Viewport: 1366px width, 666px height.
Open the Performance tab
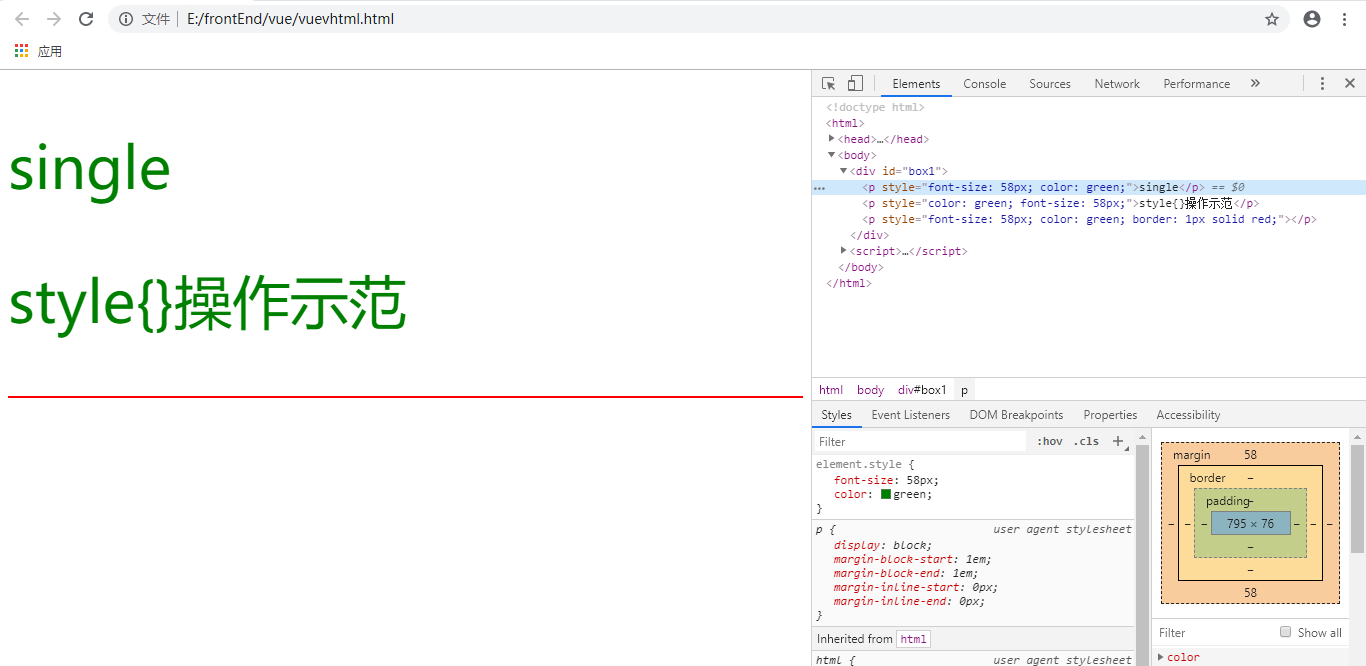1197,84
